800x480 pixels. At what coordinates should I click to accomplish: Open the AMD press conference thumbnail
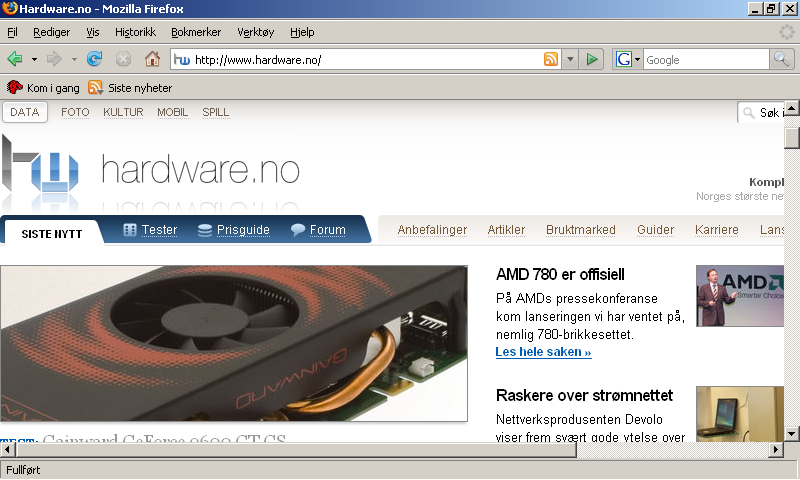pyautogui.click(x=740, y=296)
